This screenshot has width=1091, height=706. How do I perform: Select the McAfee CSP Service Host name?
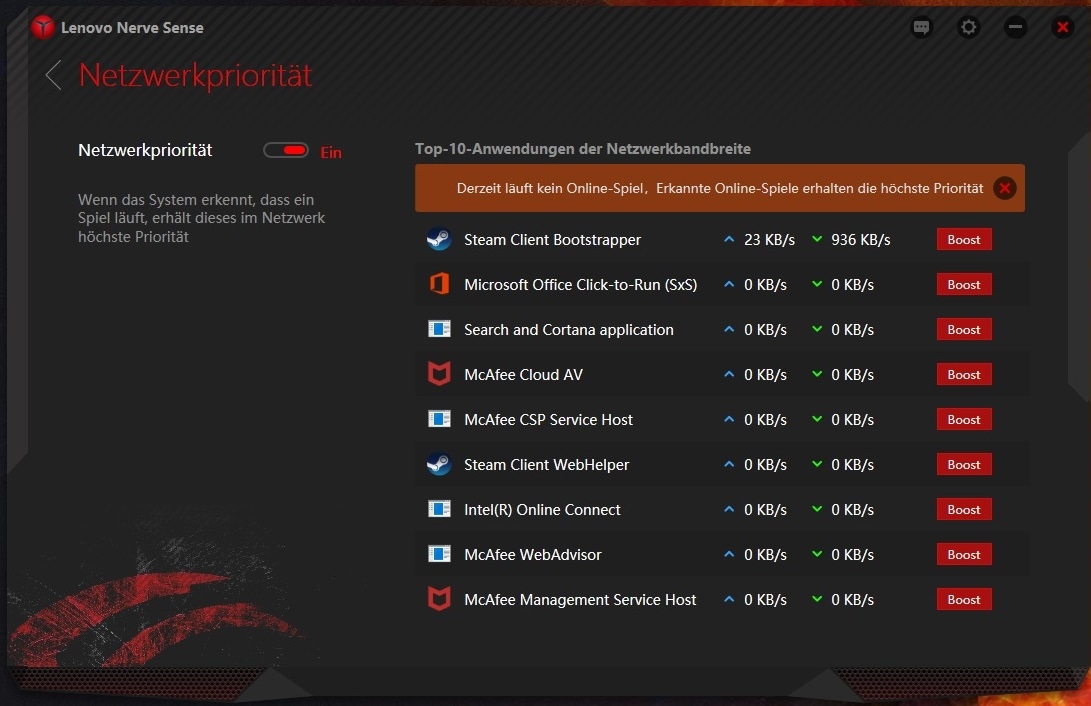pyautogui.click(x=548, y=420)
